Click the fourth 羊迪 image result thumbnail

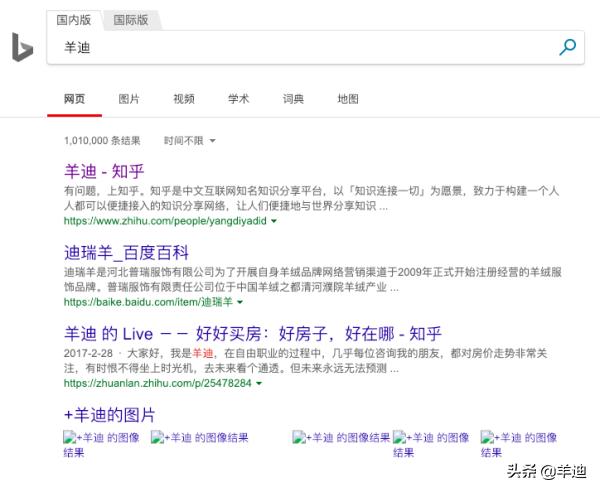(431, 445)
